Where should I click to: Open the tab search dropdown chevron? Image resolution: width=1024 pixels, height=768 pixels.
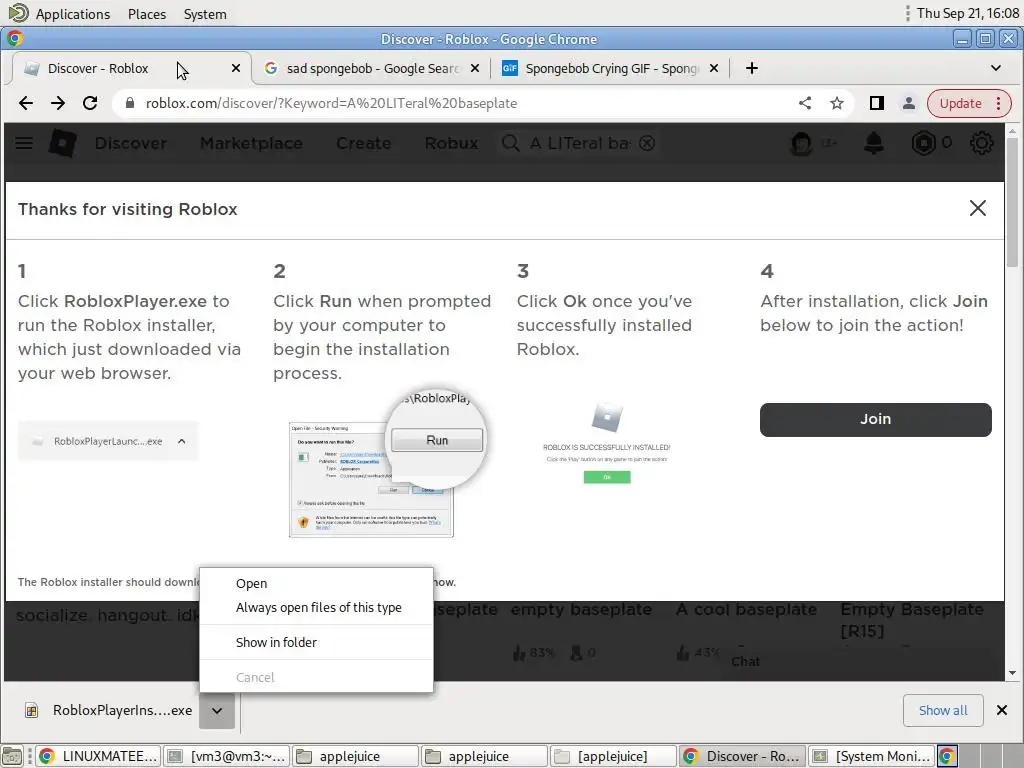pos(996,68)
